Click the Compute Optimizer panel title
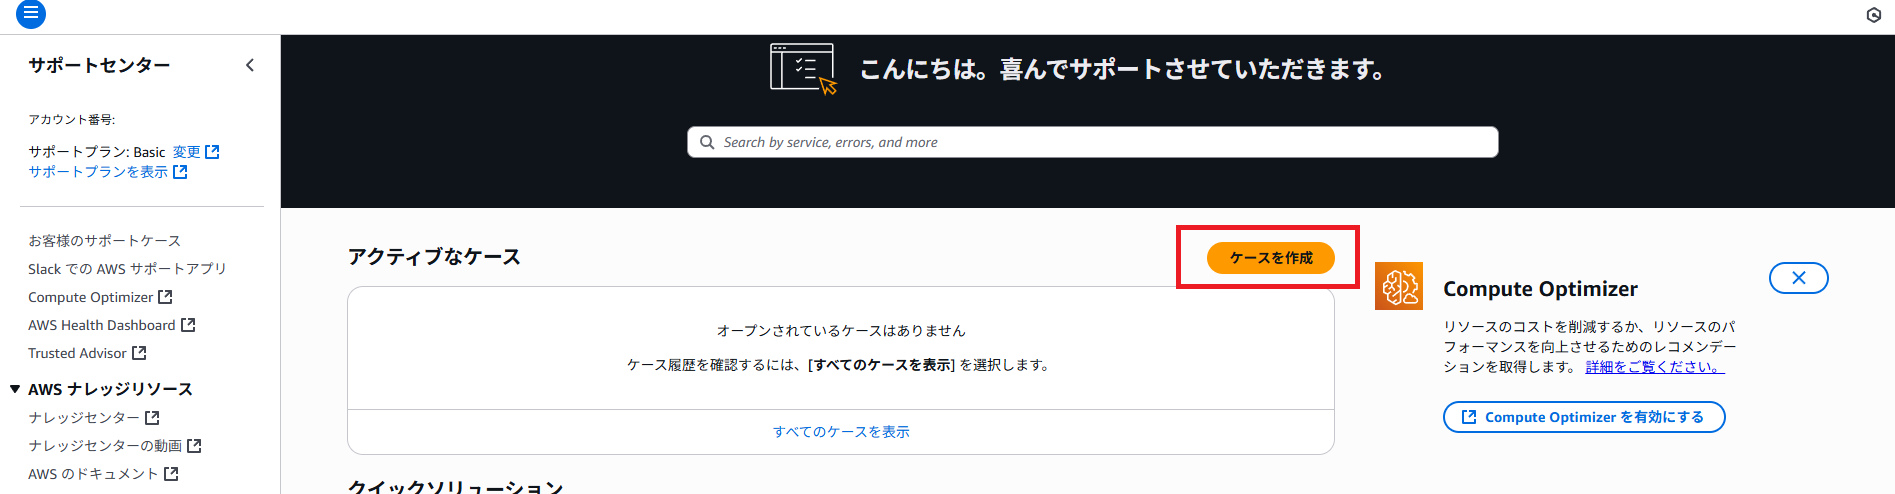Image resolution: width=1895 pixels, height=494 pixels. click(x=1540, y=289)
